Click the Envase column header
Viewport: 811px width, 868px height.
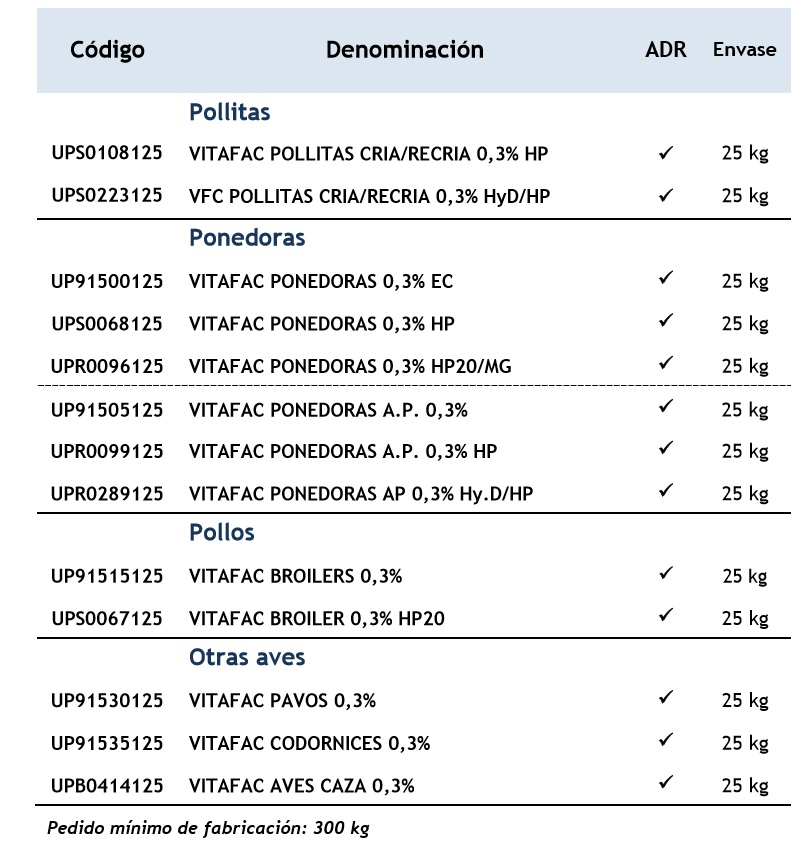tap(744, 50)
